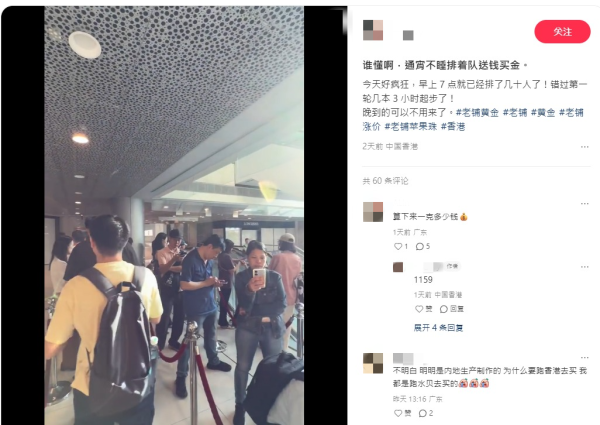600x425 pixels.
Task: Click the reply author's small avatar
Action: tap(398, 267)
